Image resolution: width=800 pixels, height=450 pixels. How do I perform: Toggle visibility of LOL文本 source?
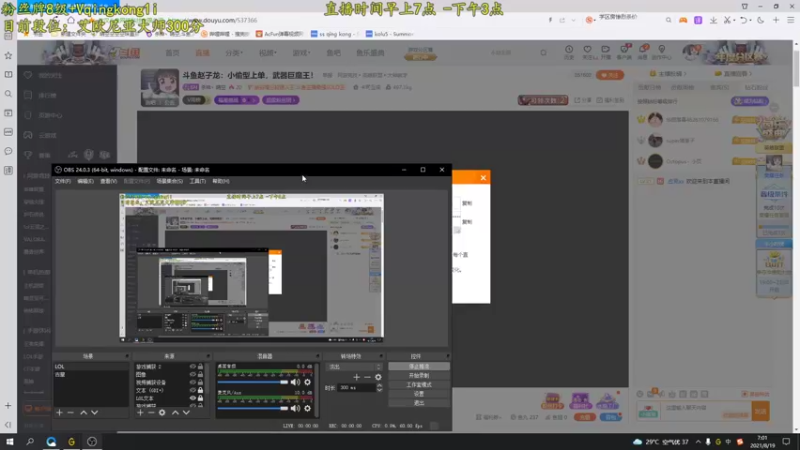pos(192,398)
